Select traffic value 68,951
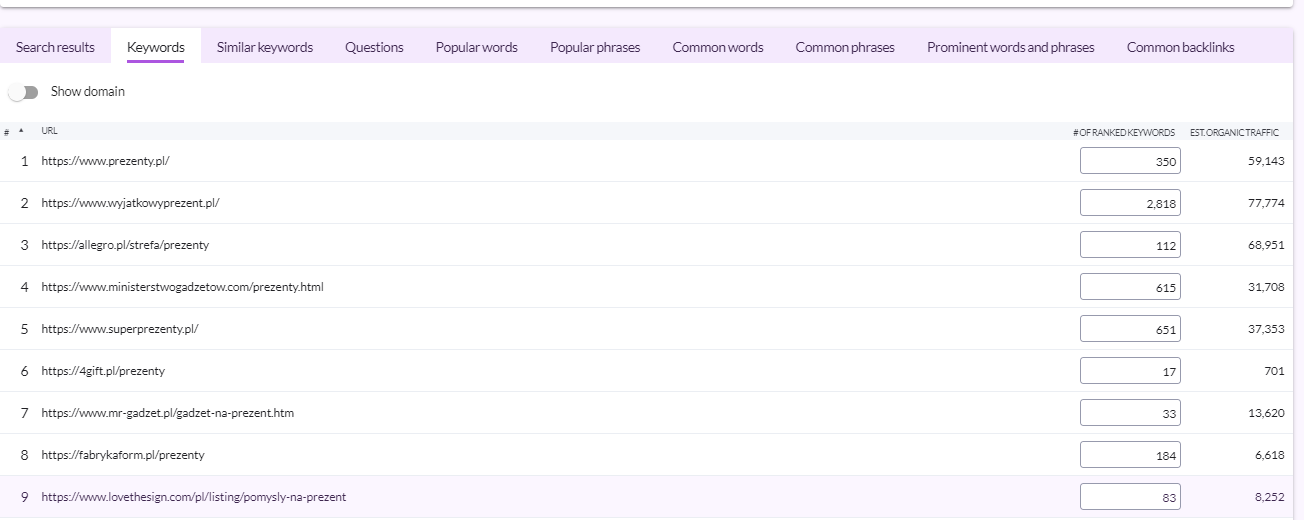 (x=1266, y=245)
